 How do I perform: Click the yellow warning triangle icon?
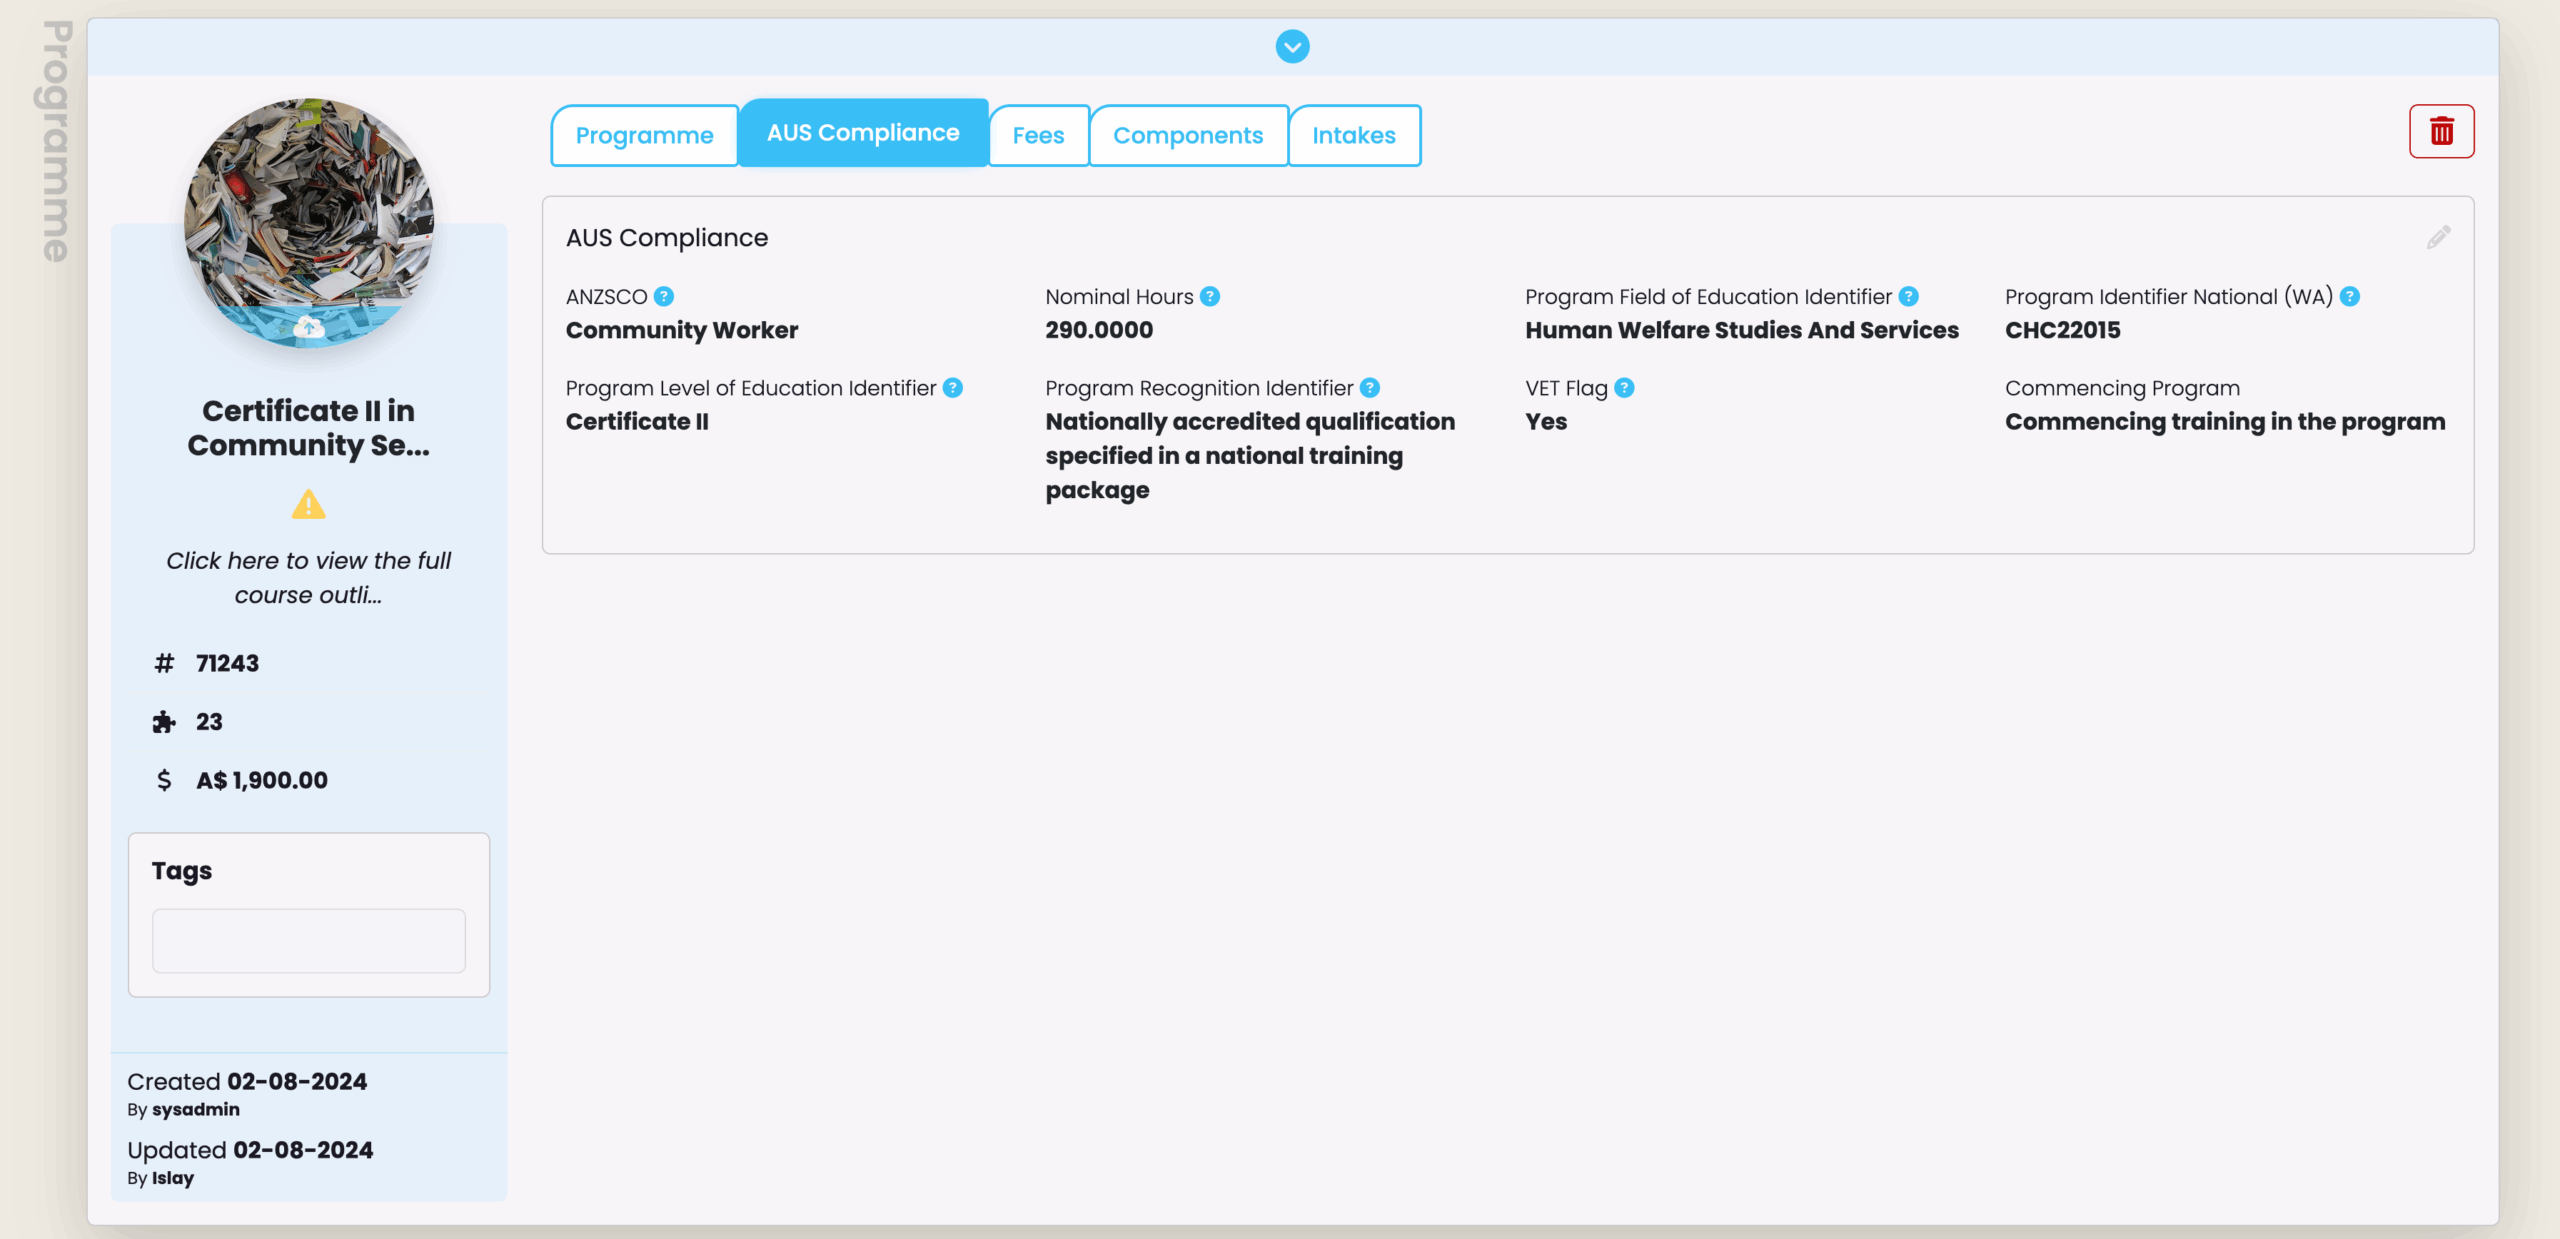(x=308, y=505)
